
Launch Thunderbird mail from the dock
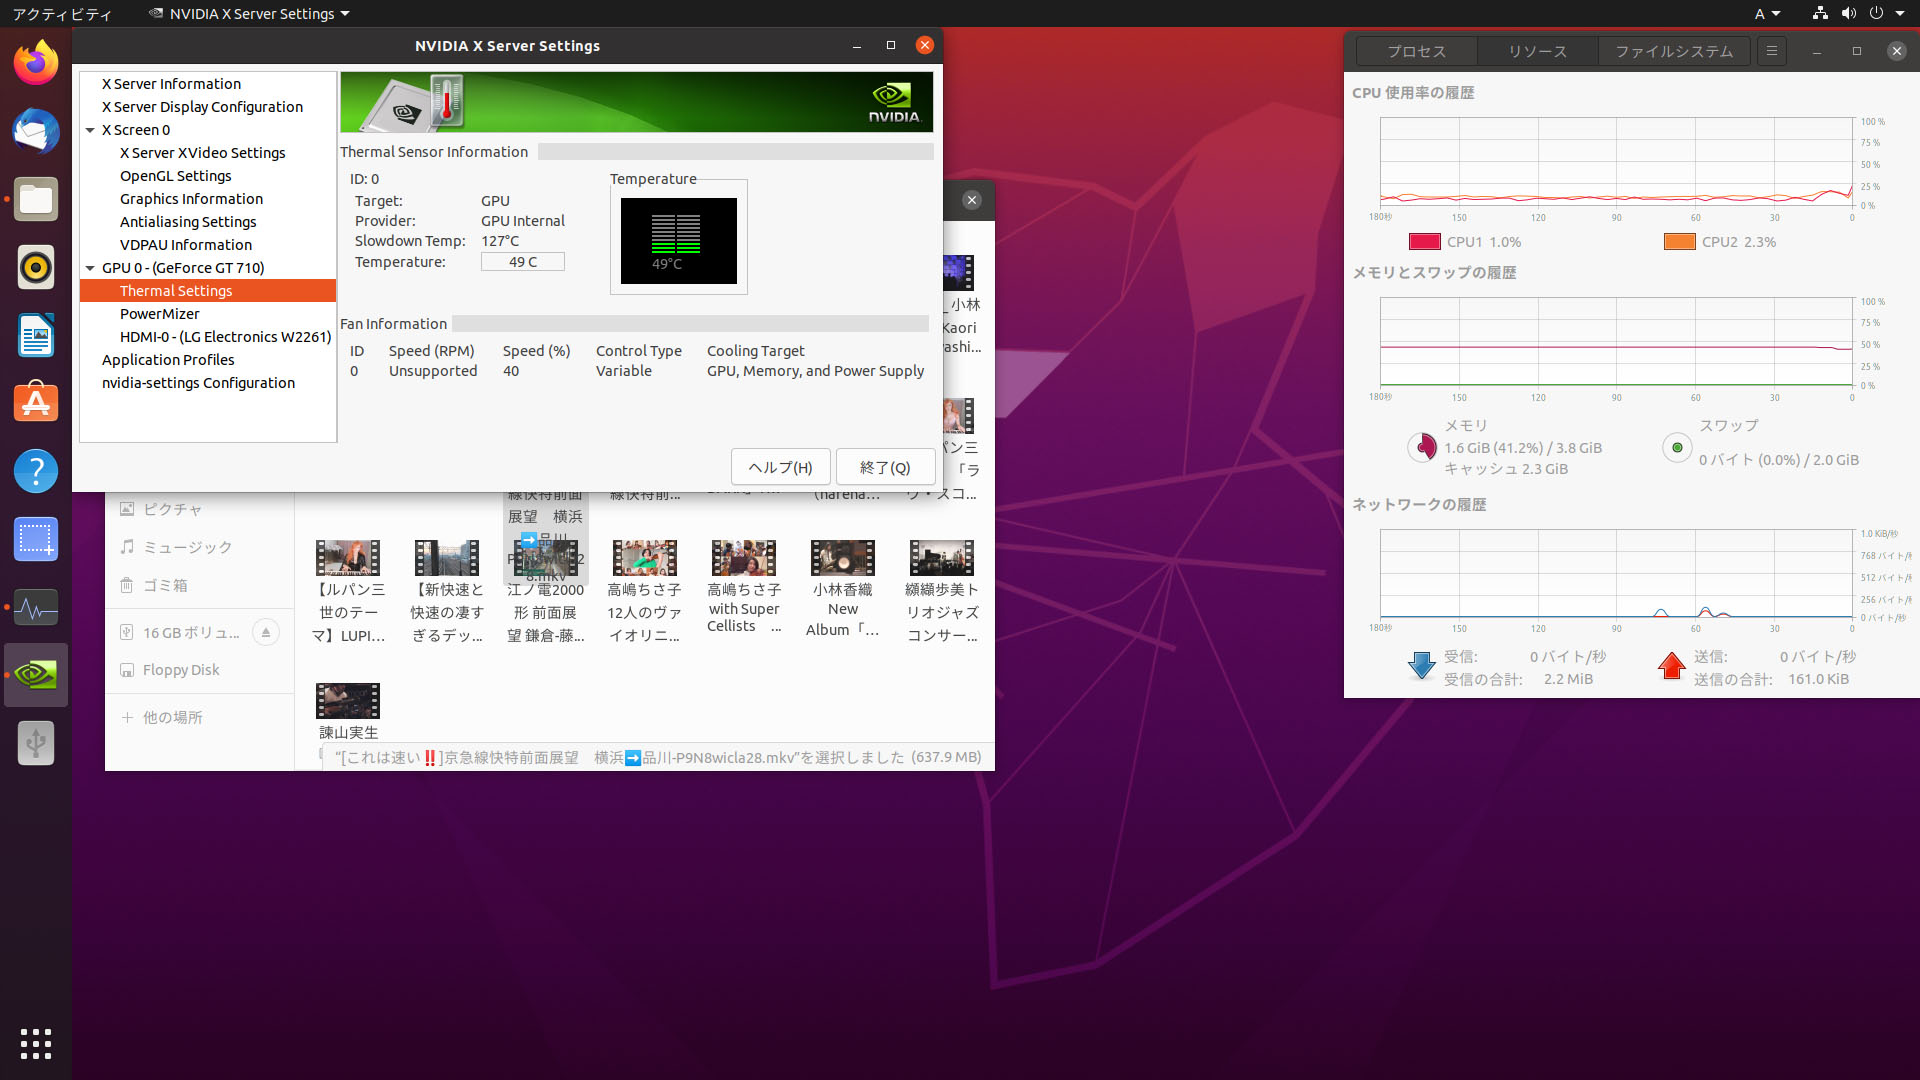pos(36,131)
